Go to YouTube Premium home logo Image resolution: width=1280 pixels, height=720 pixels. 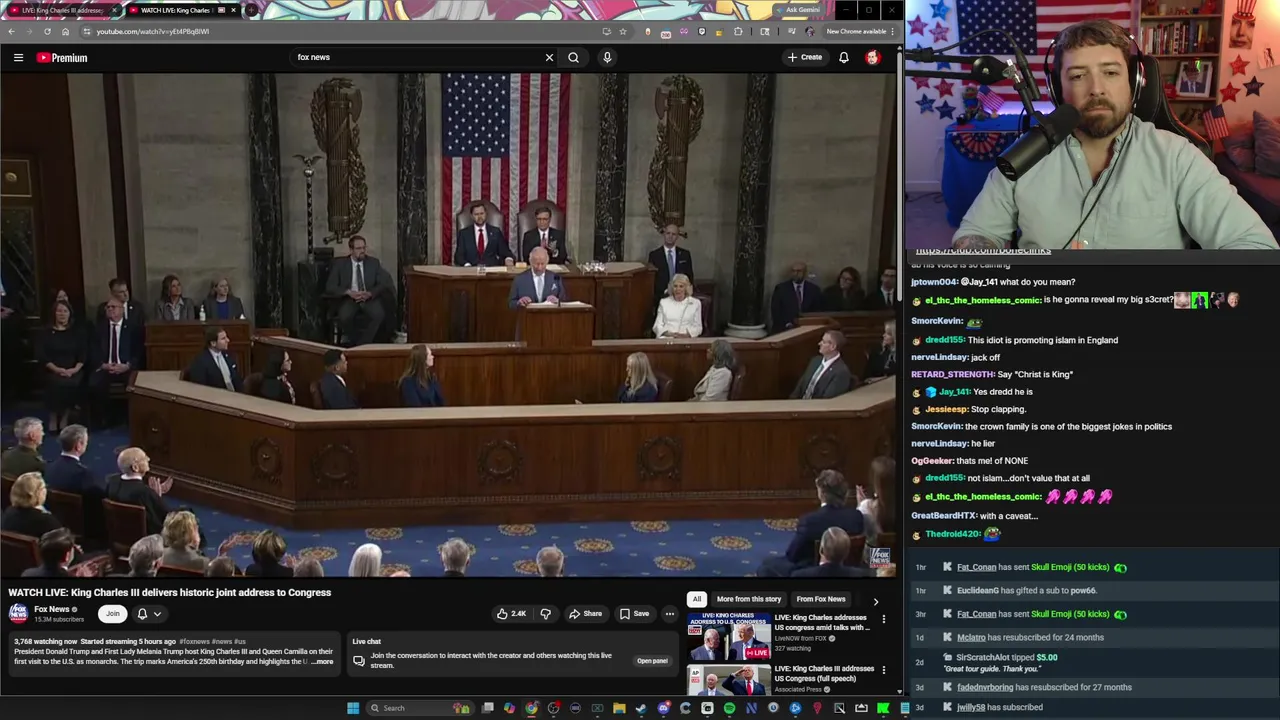(62, 58)
